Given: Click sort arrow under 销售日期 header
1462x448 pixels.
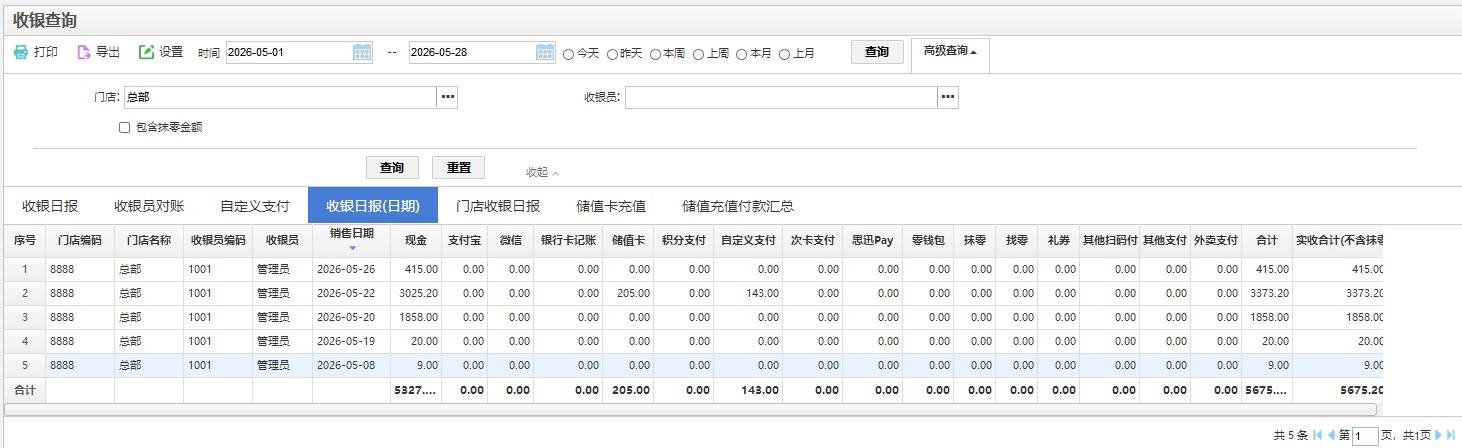Looking at the screenshot, I should coord(351,247).
